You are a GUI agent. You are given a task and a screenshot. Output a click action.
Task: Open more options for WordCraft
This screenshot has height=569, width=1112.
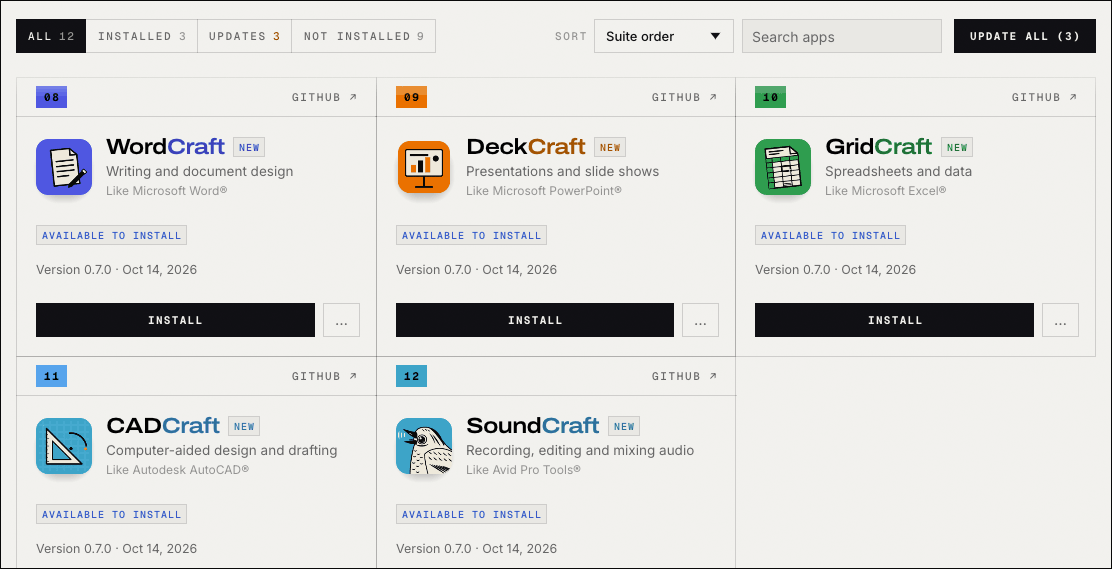point(341,320)
